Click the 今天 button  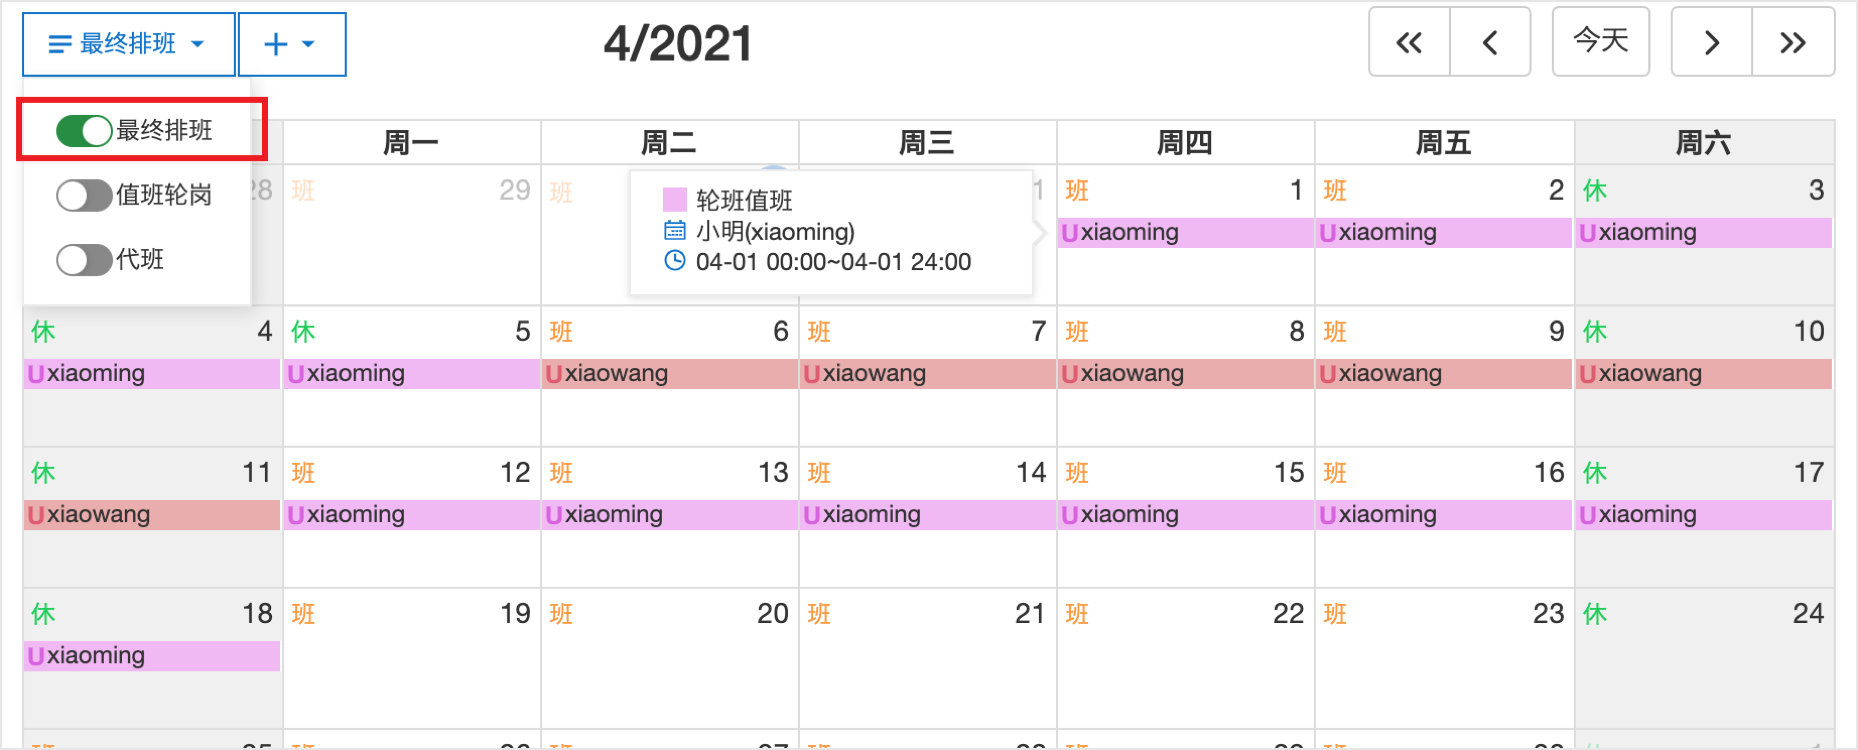click(1600, 41)
